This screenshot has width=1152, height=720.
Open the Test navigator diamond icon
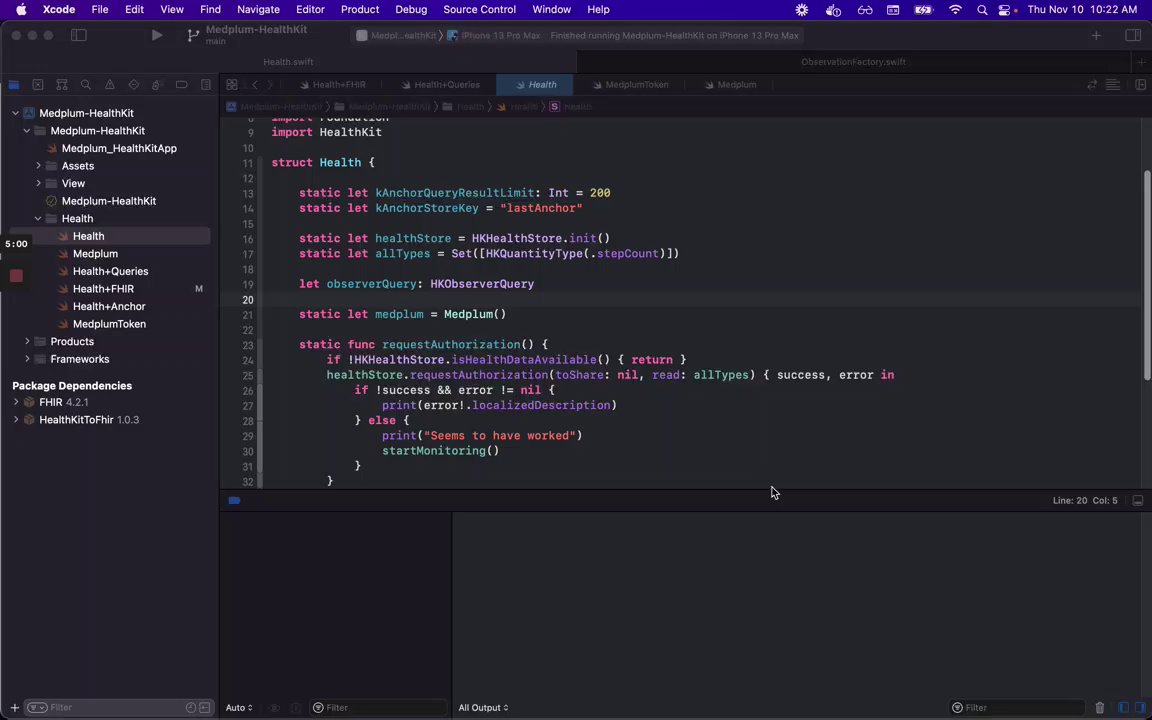click(134, 84)
